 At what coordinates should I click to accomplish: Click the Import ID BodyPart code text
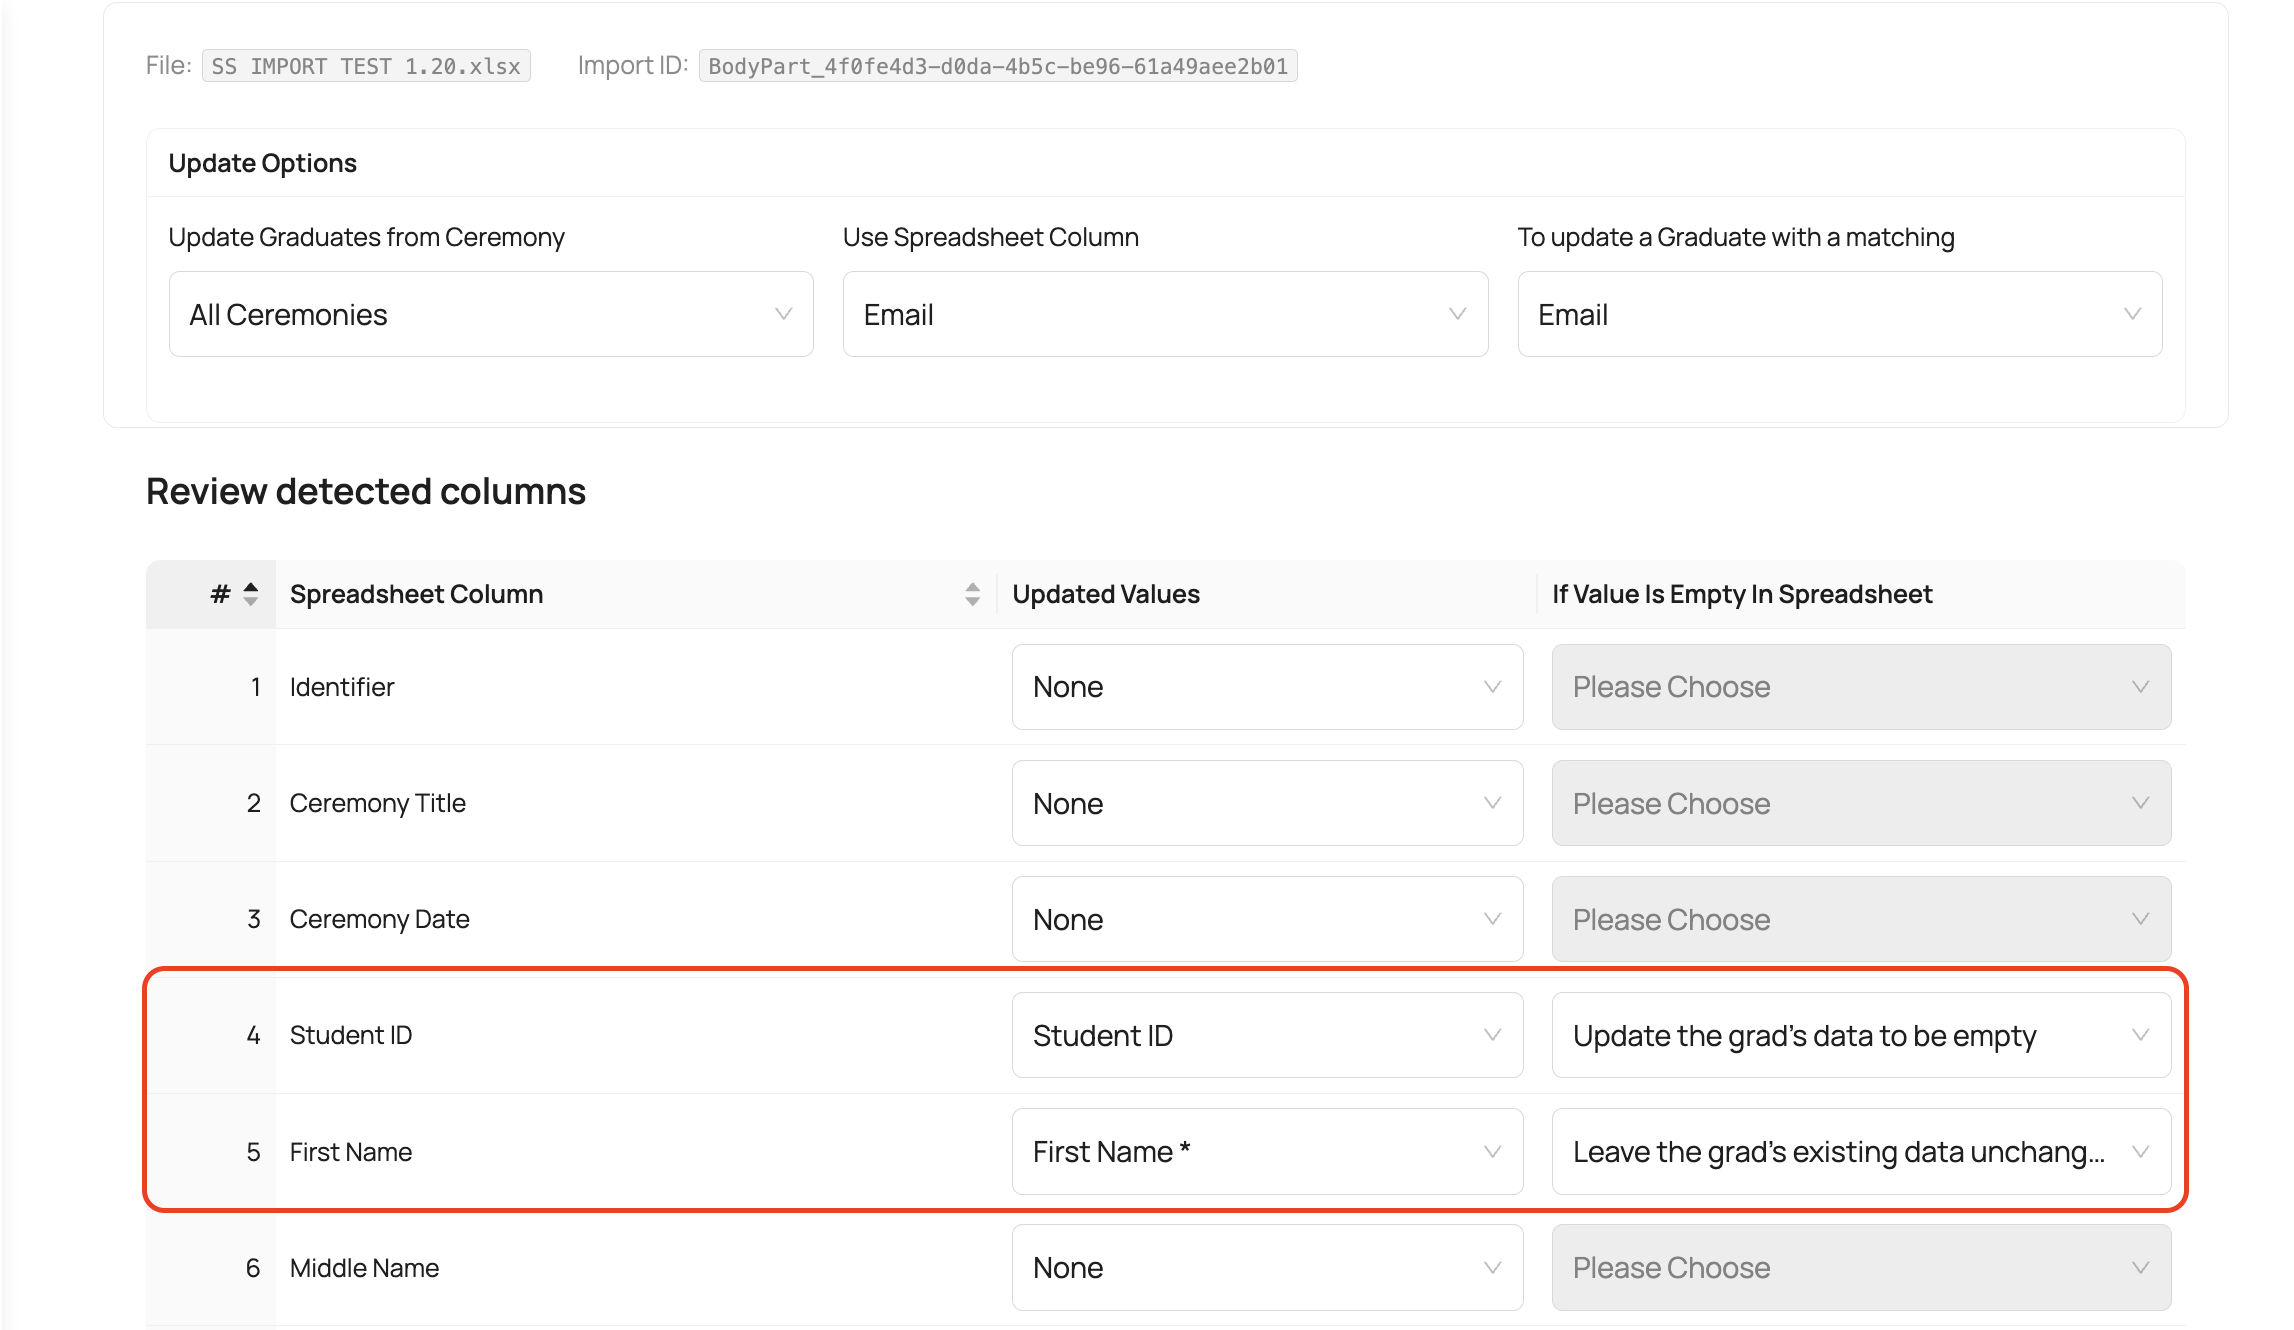pyautogui.click(x=997, y=66)
